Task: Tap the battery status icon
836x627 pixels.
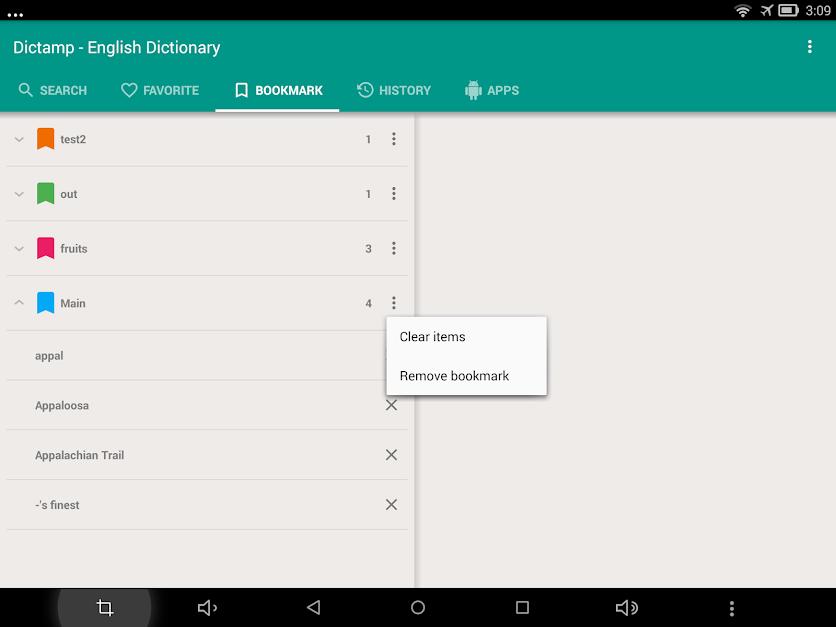Action: 788,10
